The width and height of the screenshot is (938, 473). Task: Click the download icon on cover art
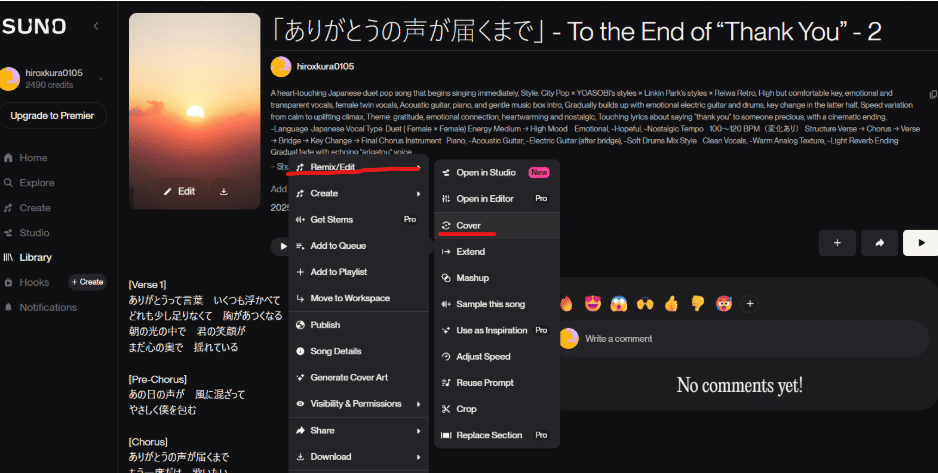click(x=223, y=191)
